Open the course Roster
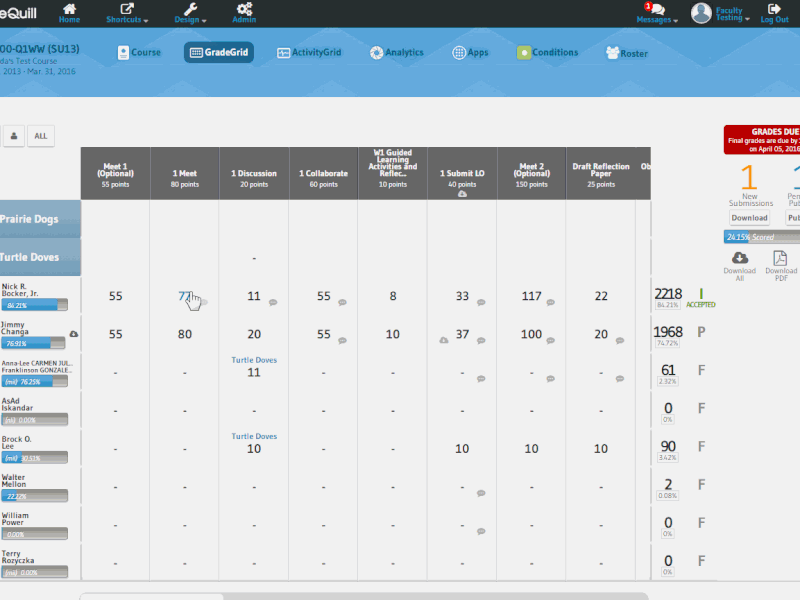The height and width of the screenshot is (600, 800). click(626, 52)
